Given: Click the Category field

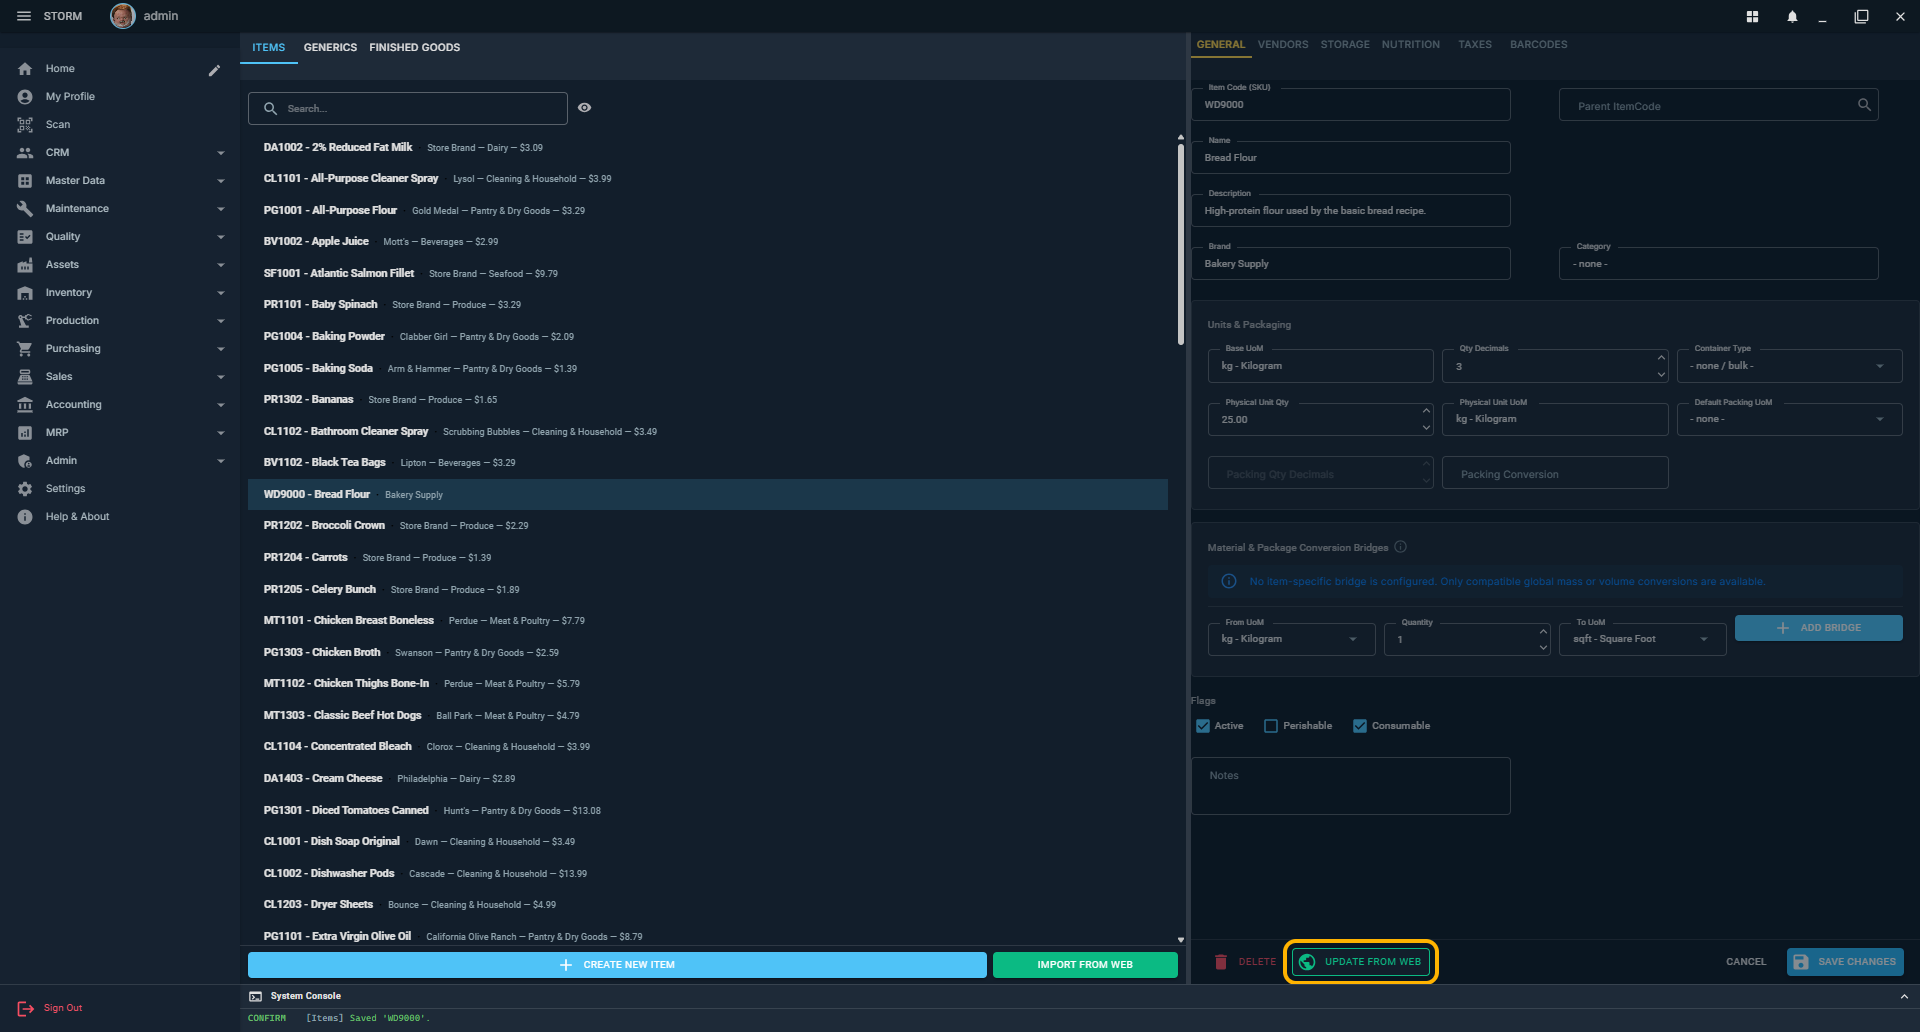Looking at the screenshot, I should coord(1718,264).
